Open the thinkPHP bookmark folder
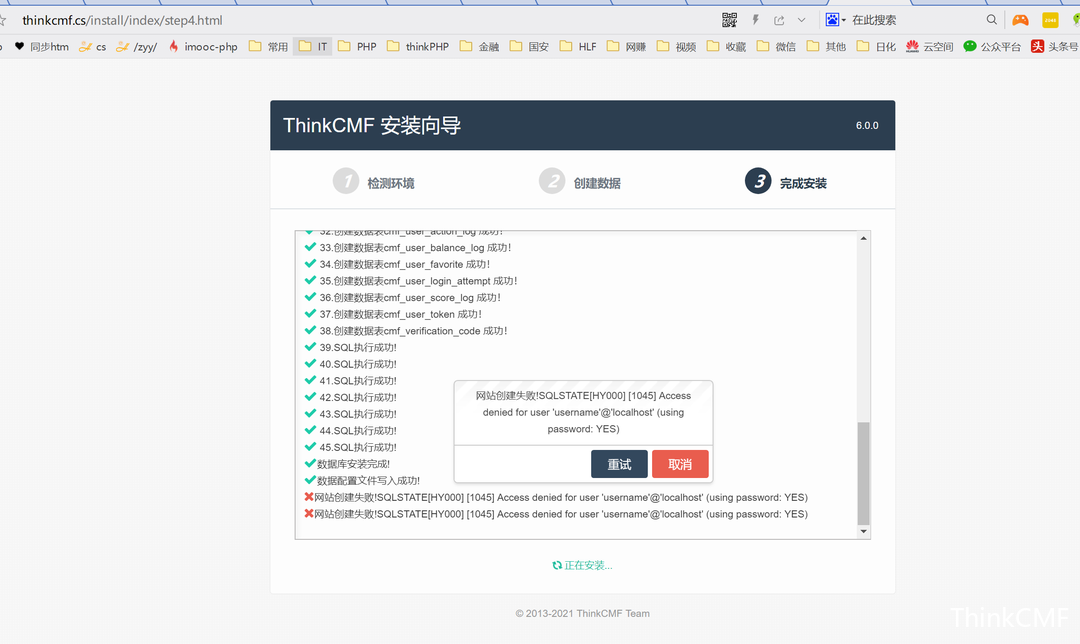 [417, 46]
